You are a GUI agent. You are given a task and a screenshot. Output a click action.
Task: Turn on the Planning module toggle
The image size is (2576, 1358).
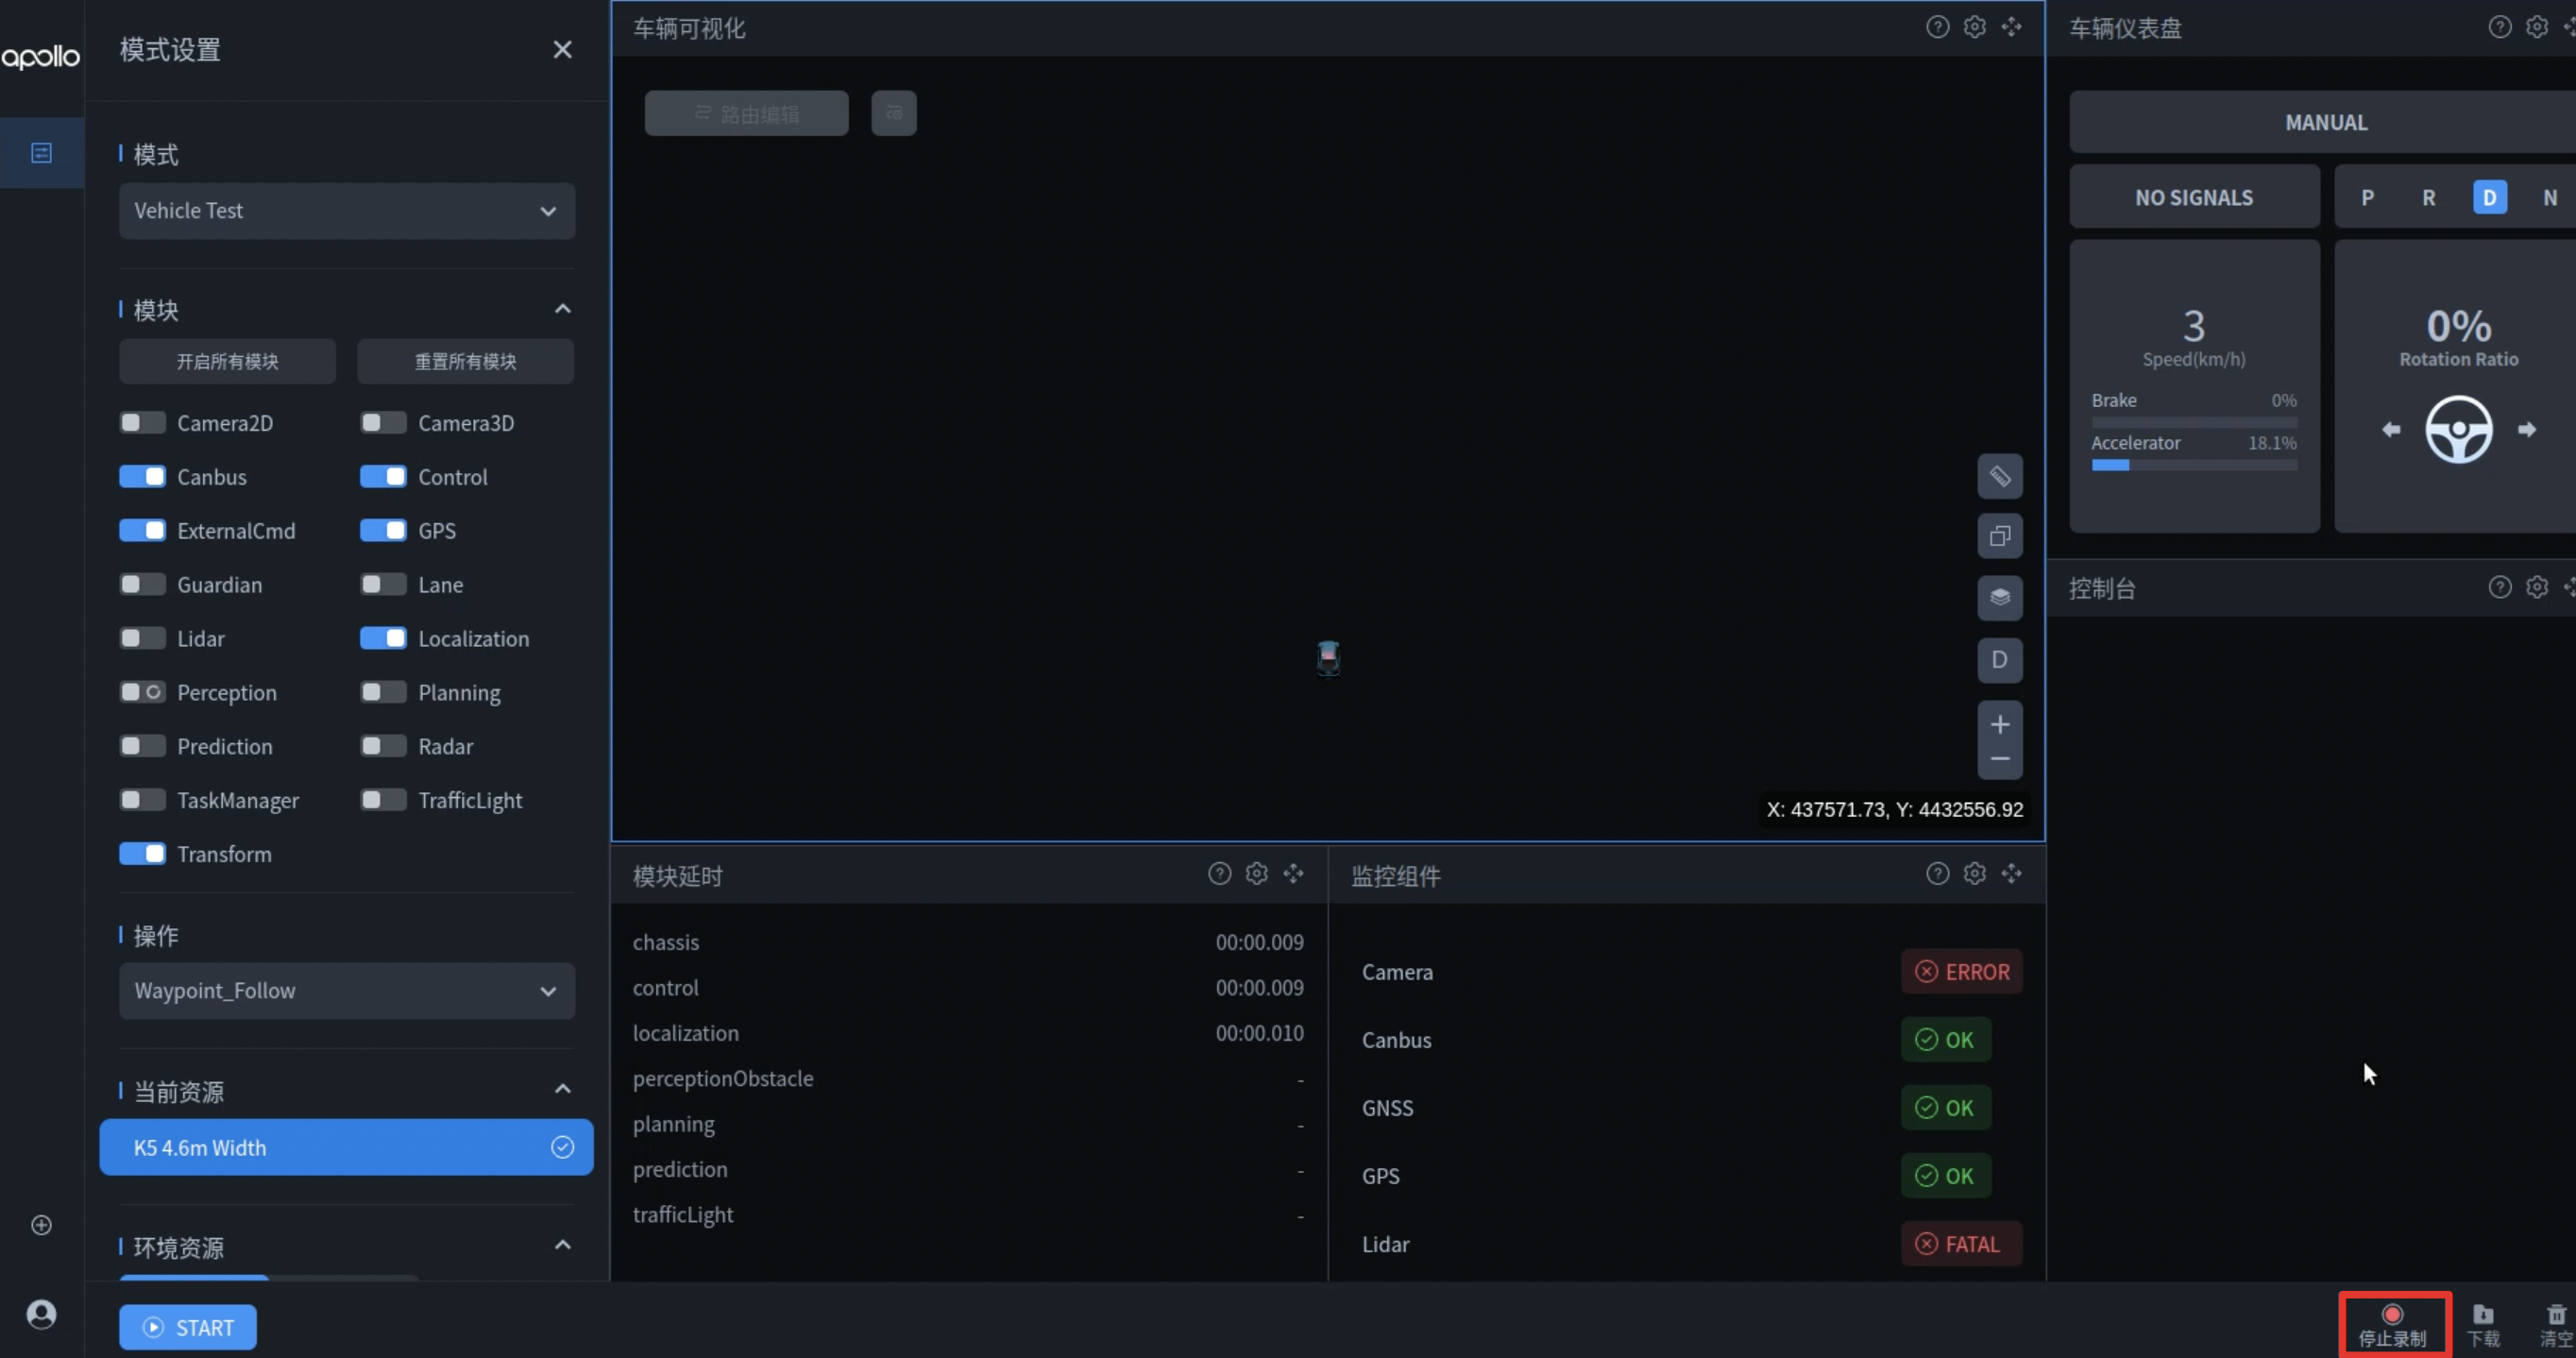[x=383, y=693]
